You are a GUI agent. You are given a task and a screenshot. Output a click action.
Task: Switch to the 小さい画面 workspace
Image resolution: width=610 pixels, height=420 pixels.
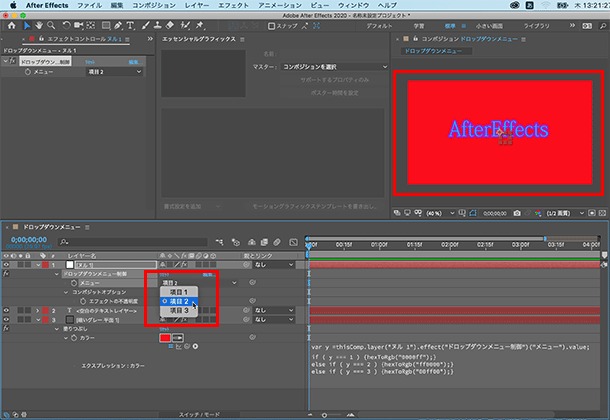pos(489,26)
